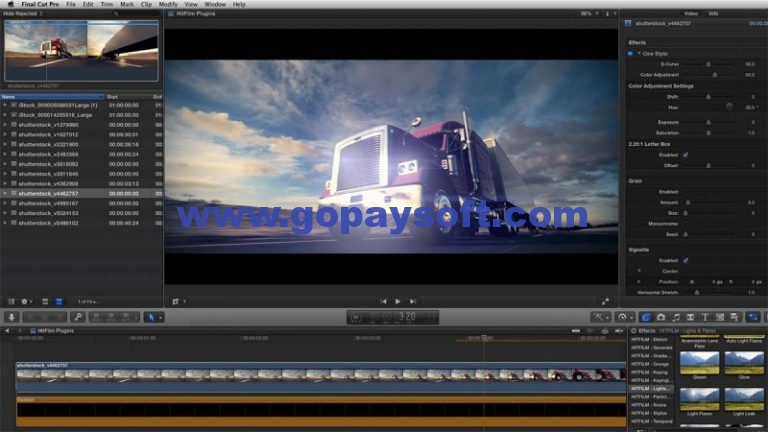Collapse the Cine Style effect parameters
Image resolution: width=768 pixels, height=432 pixels.
click(639, 53)
